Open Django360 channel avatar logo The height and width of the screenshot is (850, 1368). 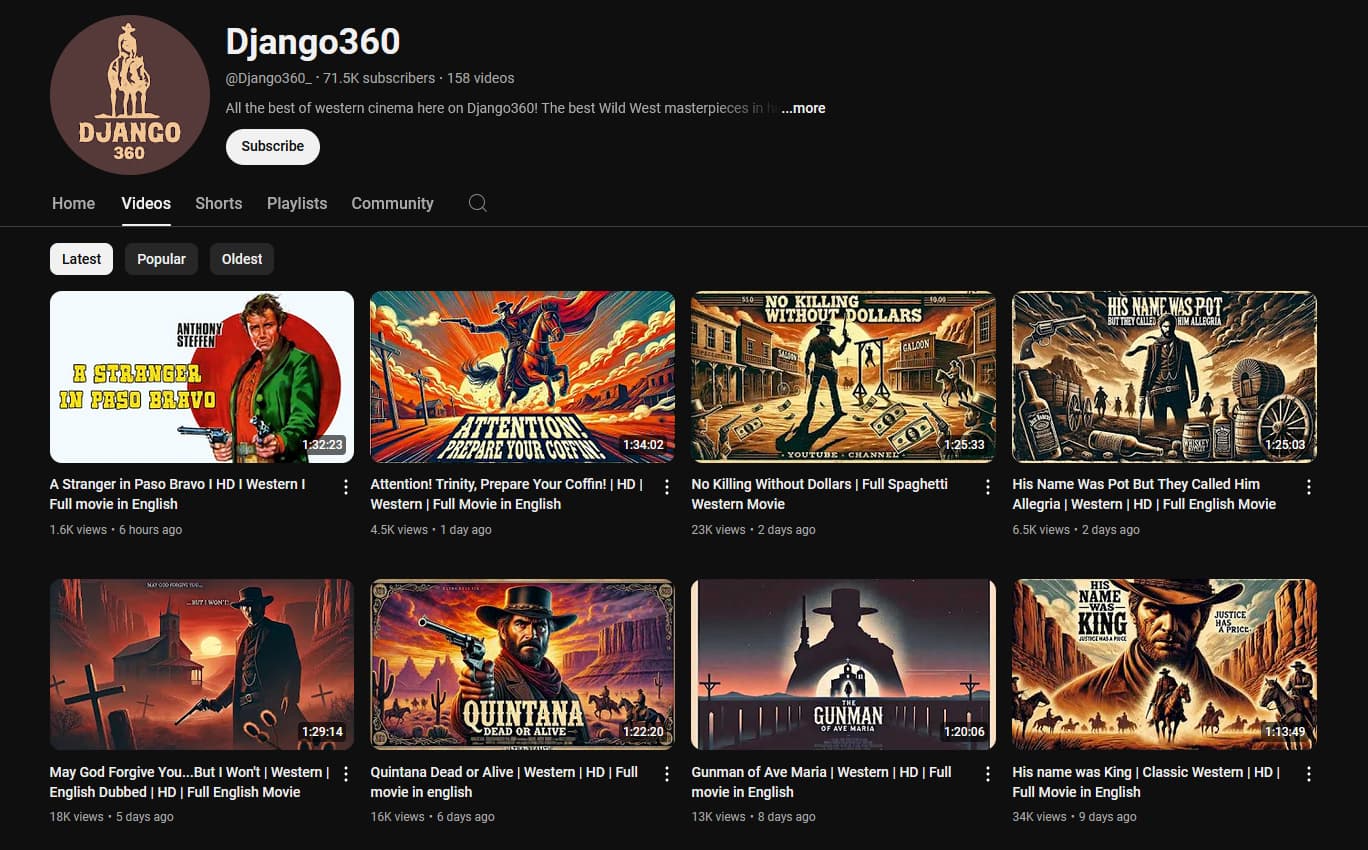(129, 95)
